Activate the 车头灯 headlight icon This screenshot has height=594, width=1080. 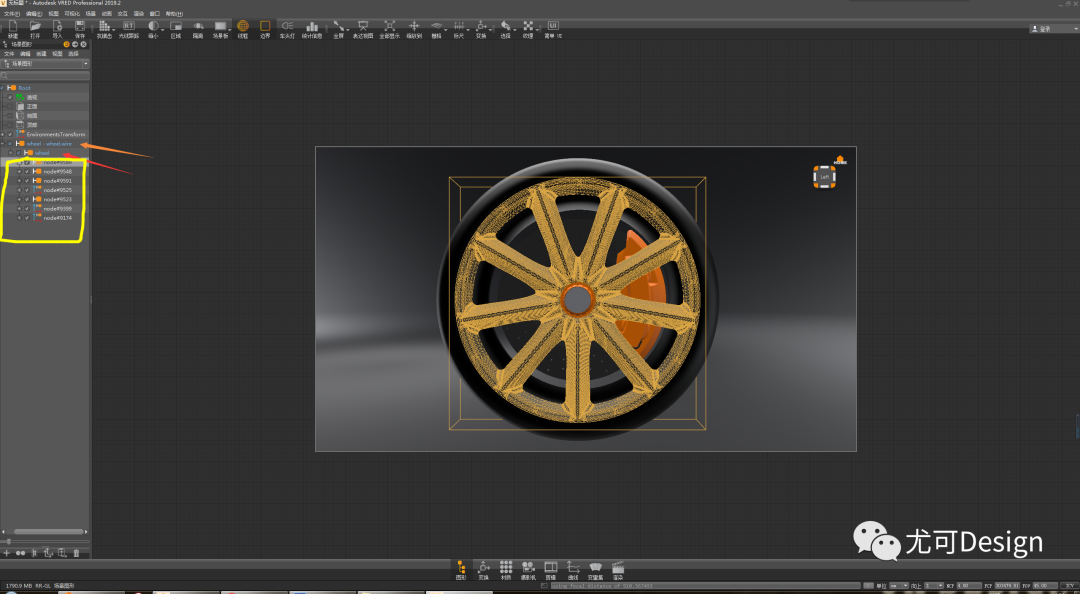[290, 28]
